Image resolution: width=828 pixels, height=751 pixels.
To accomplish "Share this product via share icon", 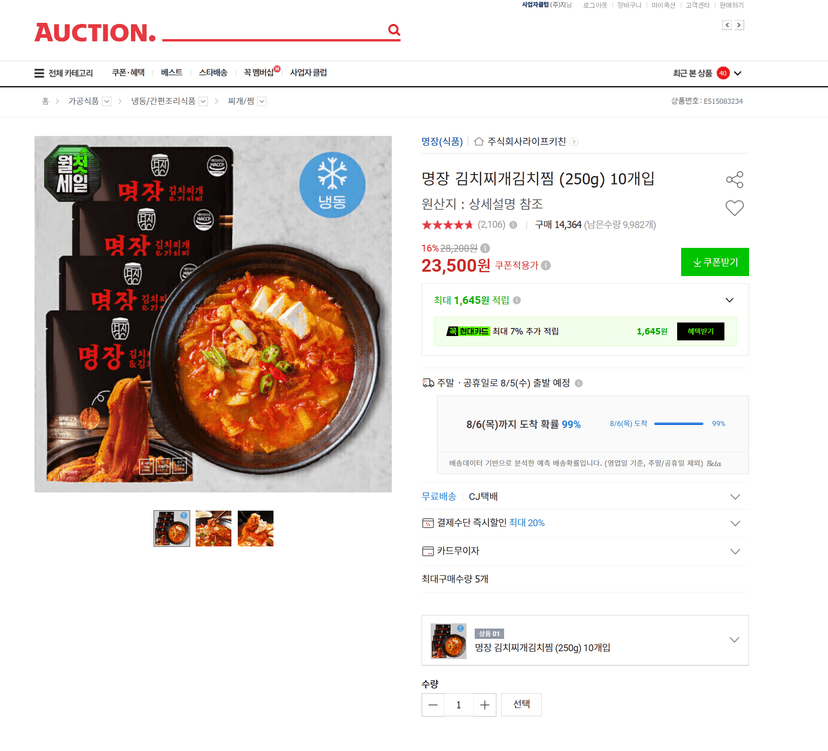I will [735, 180].
